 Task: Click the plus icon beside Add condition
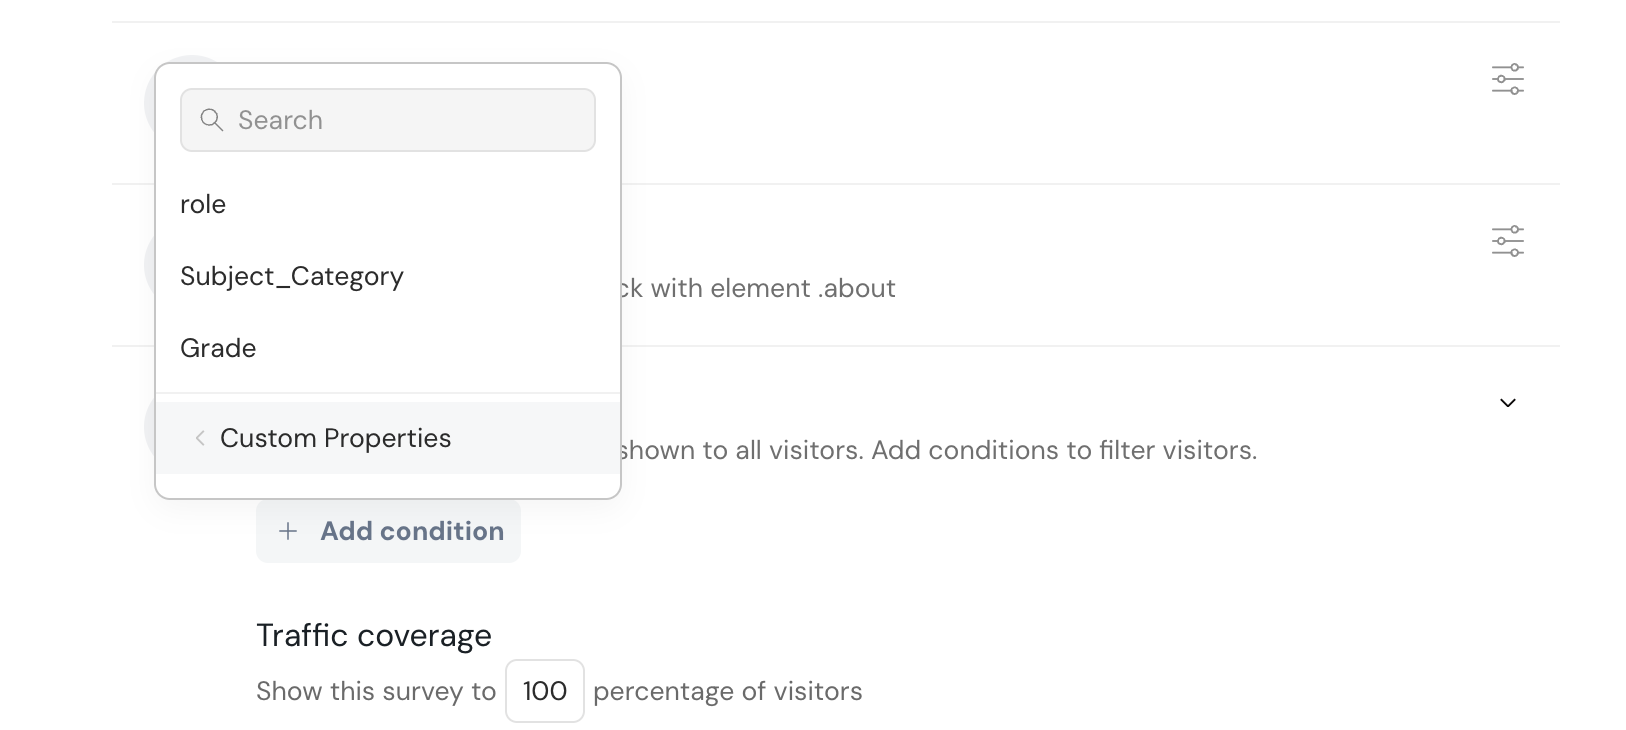[288, 531]
